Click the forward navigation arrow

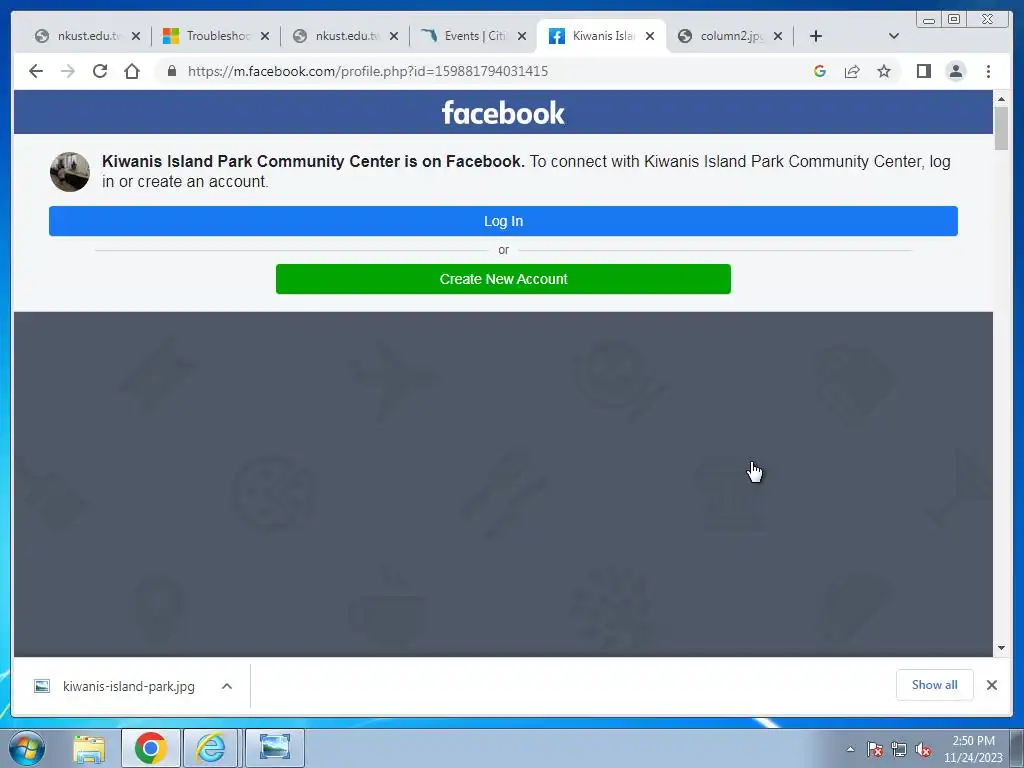pyautogui.click(x=68, y=71)
